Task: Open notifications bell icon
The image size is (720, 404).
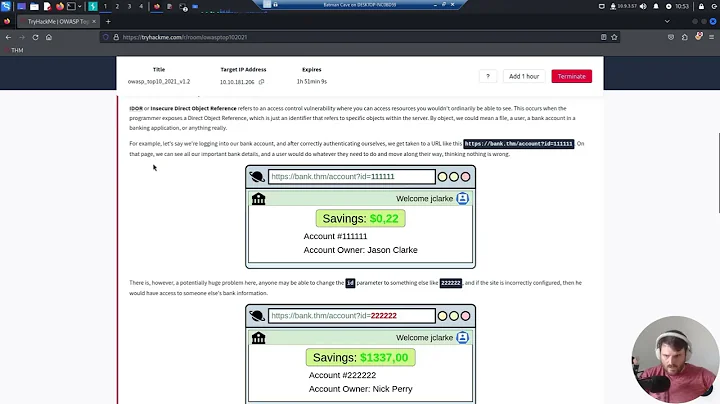Action: point(656,6)
